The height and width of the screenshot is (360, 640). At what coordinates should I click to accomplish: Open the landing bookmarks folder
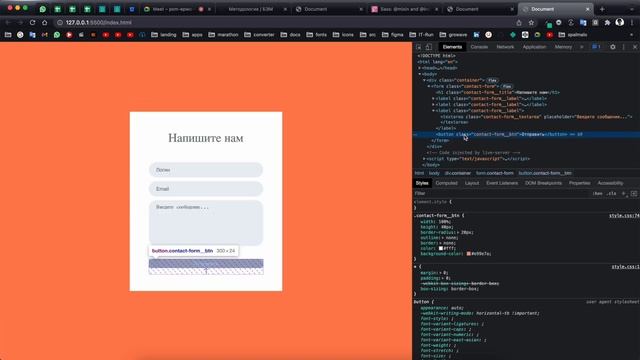164,35
